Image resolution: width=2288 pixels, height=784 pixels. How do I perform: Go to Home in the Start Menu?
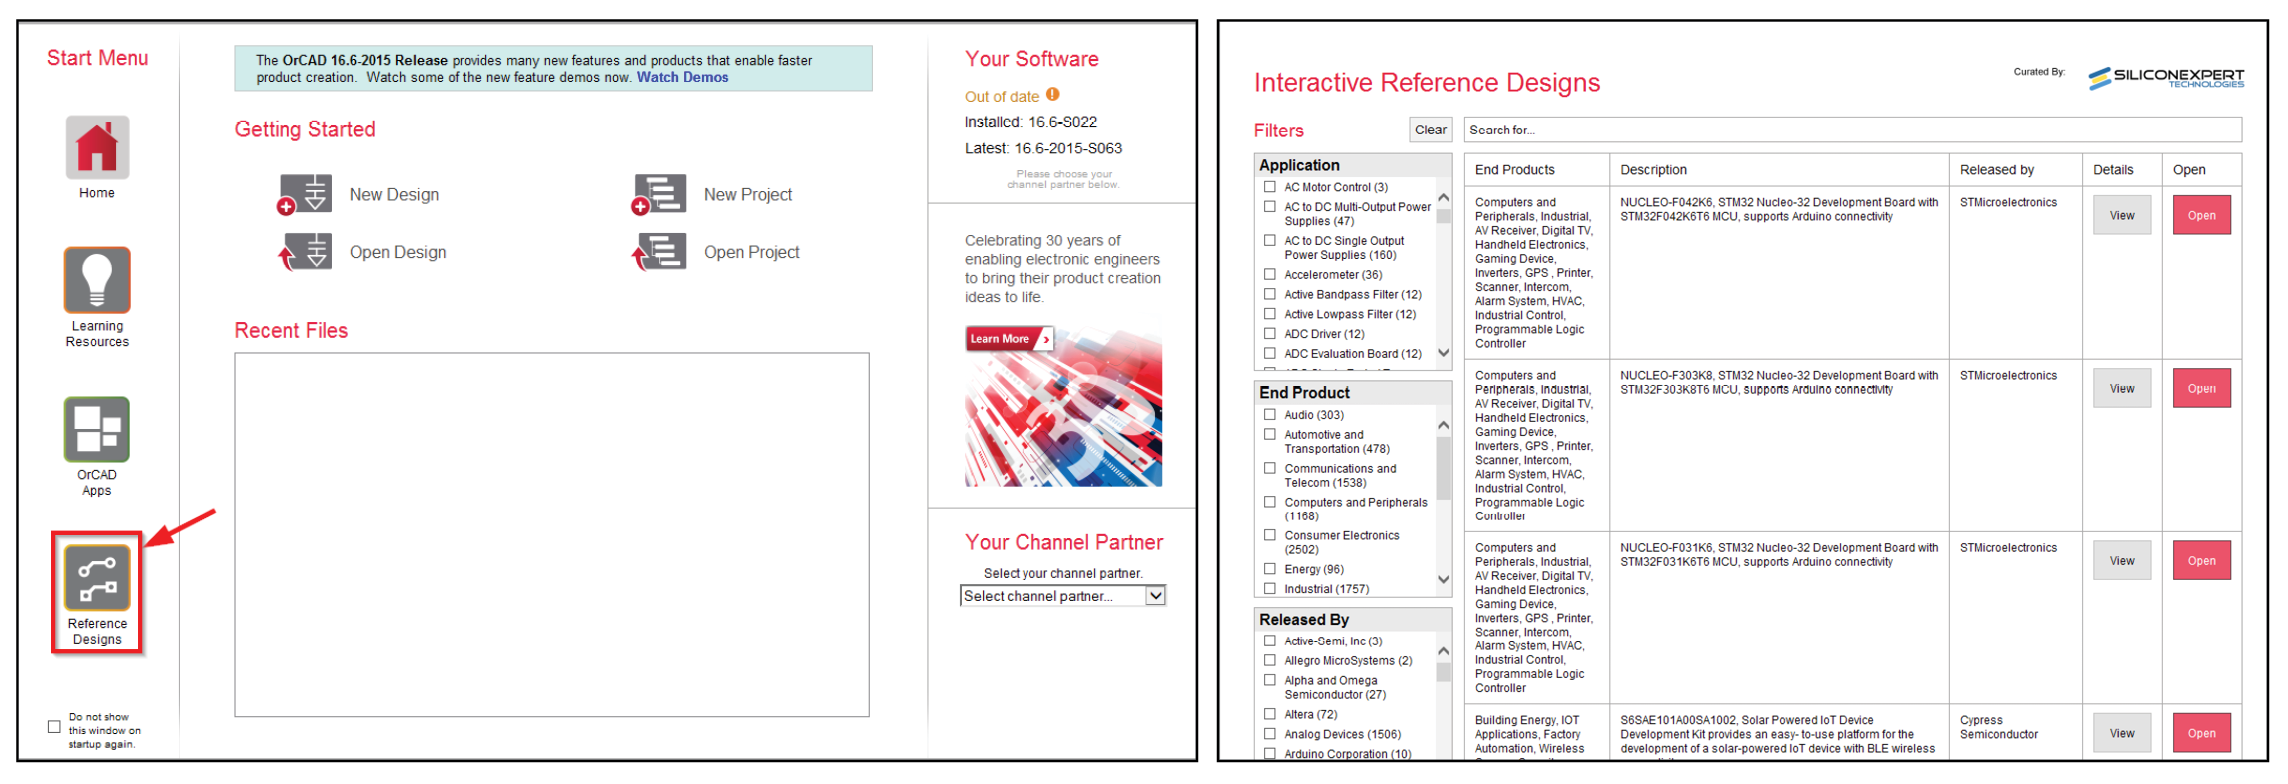pos(97,158)
